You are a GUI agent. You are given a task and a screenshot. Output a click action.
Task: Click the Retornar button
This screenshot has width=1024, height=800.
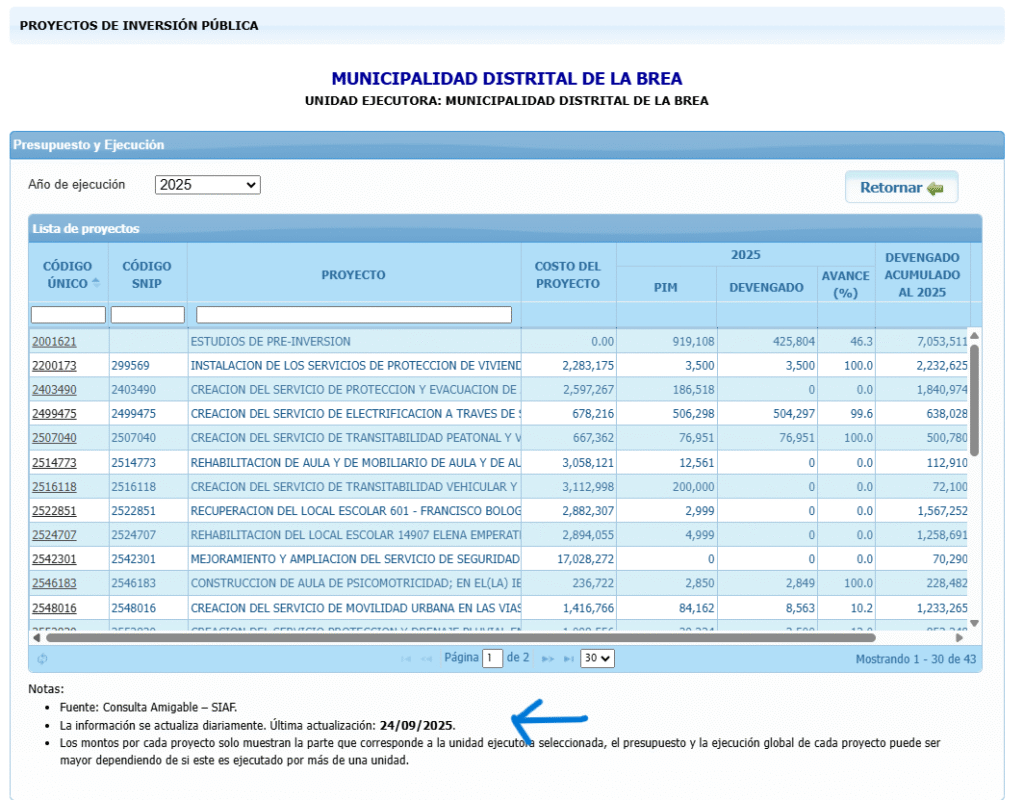[901, 187]
